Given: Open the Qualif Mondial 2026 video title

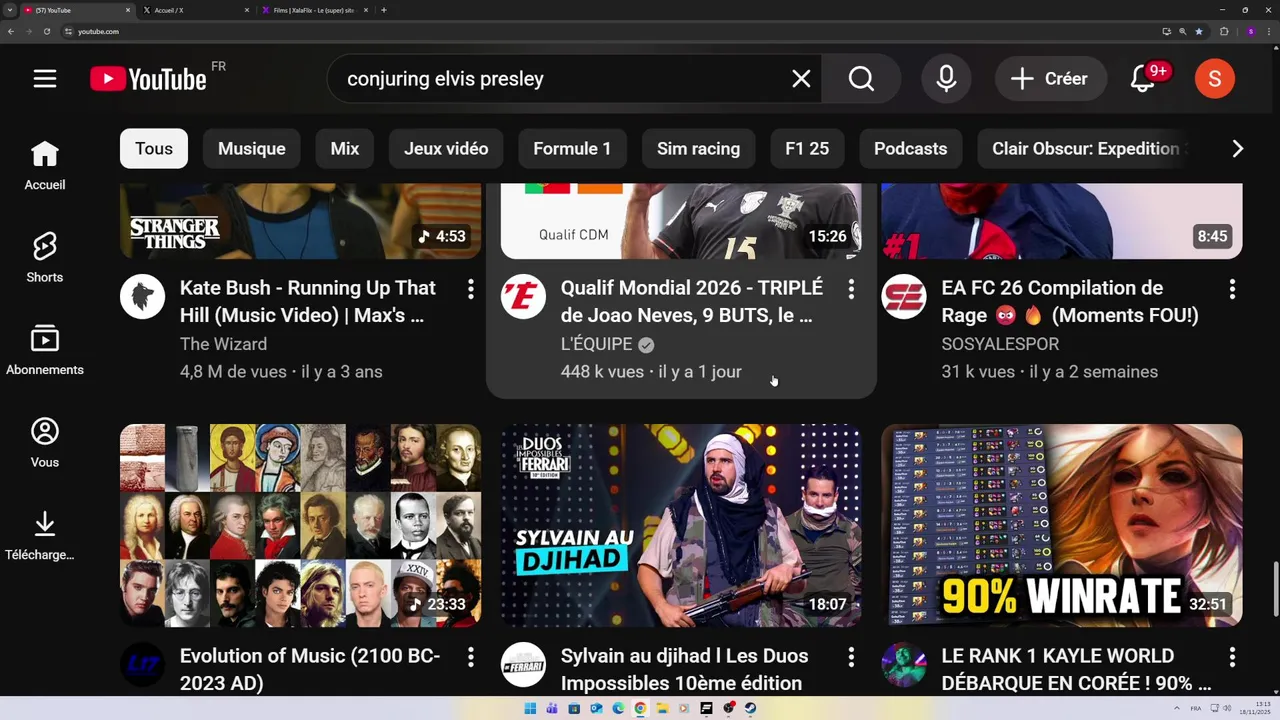Looking at the screenshot, I should [x=692, y=301].
